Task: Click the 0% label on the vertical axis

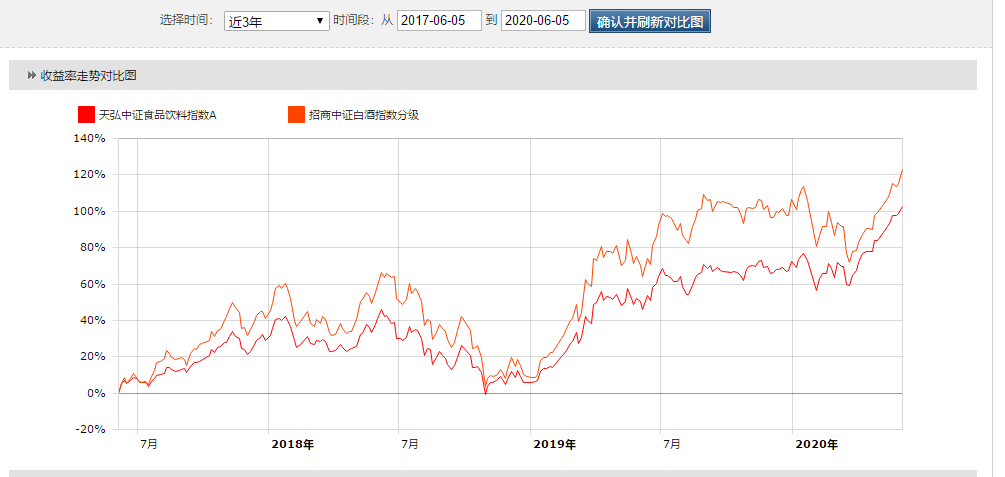Action: tap(95, 393)
